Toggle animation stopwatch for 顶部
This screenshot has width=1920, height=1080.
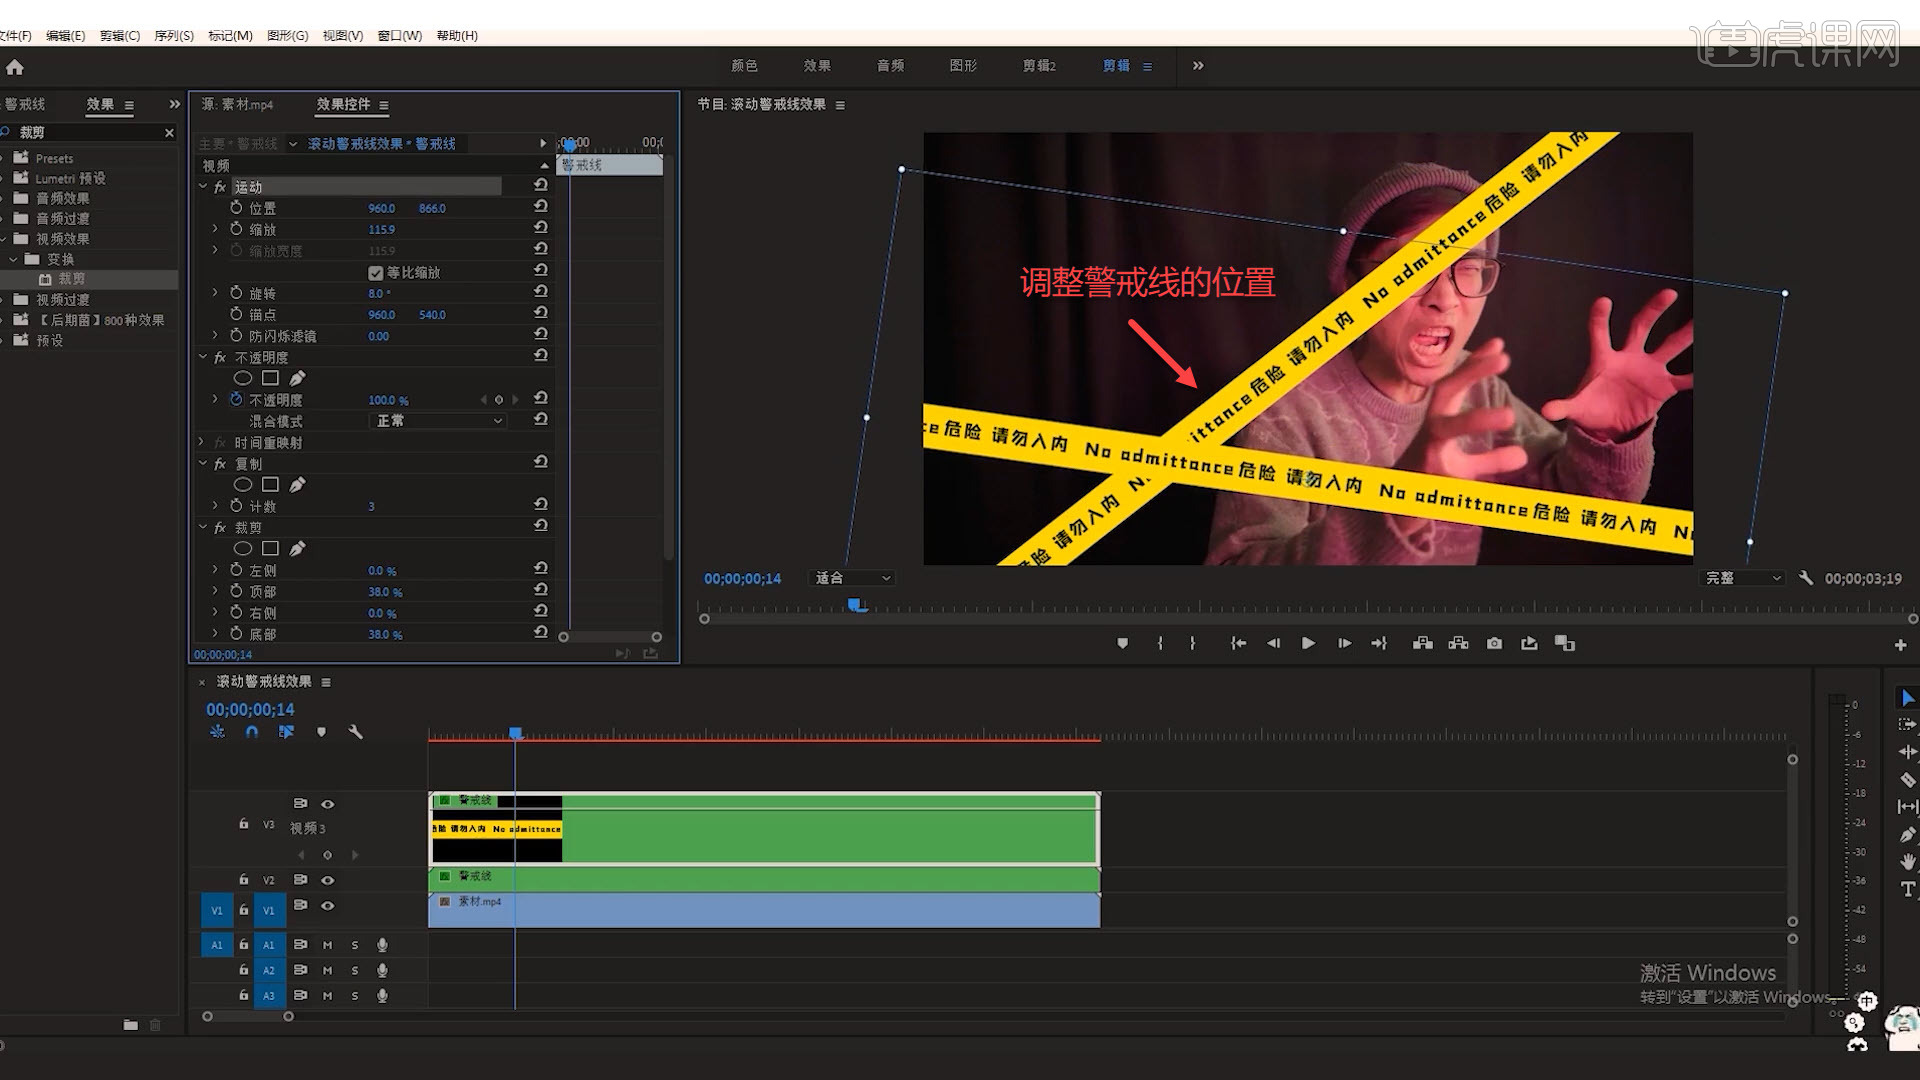236,591
